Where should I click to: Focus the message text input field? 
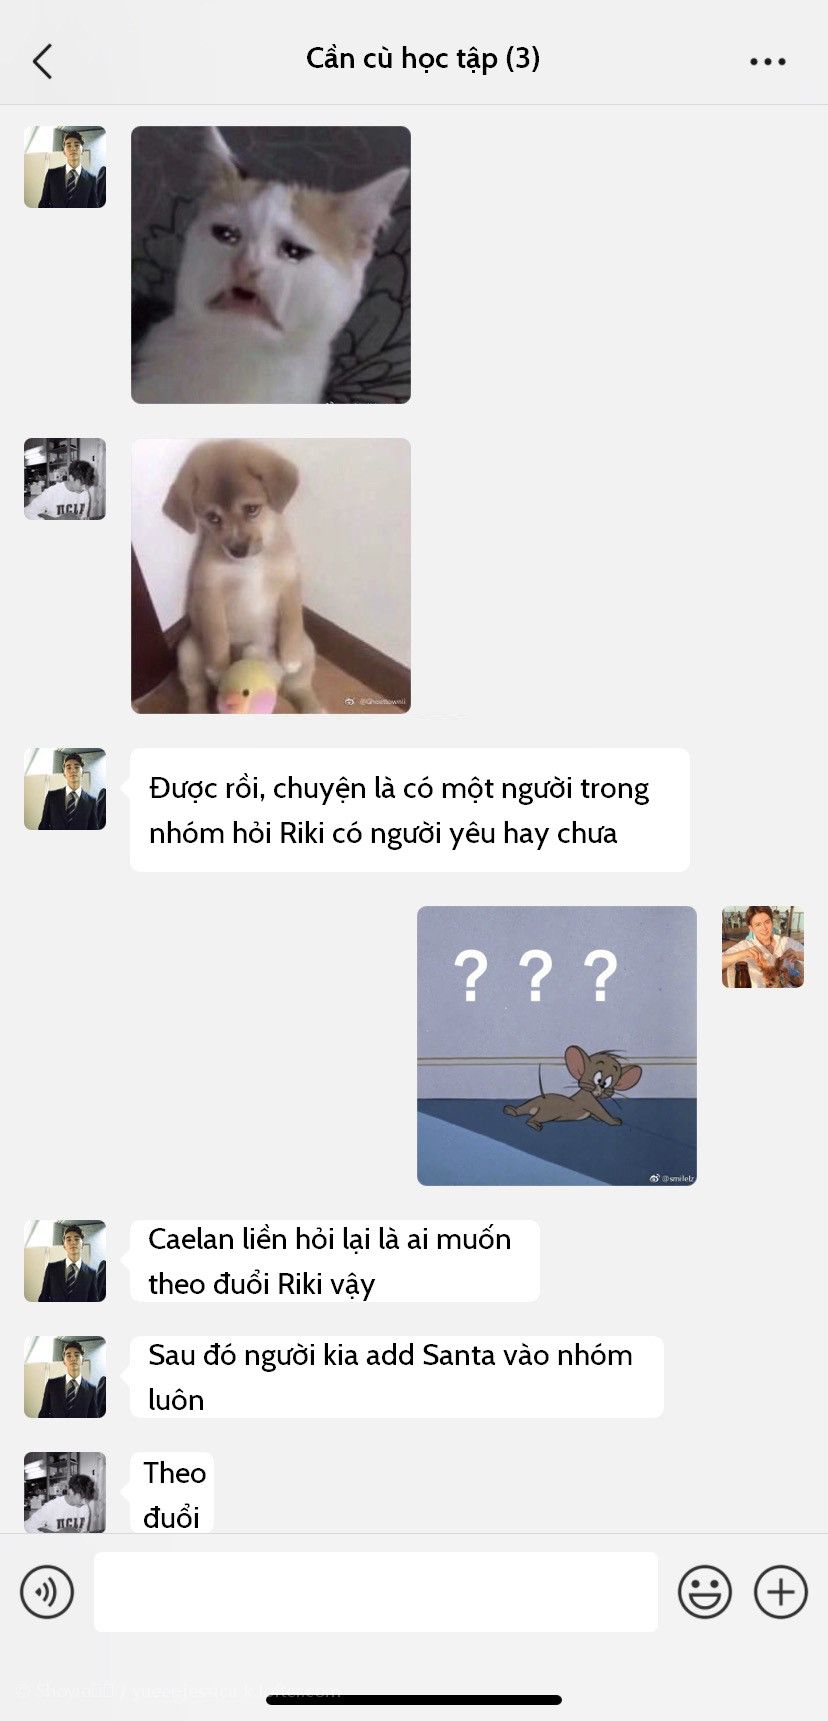pyautogui.click(x=376, y=1591)
